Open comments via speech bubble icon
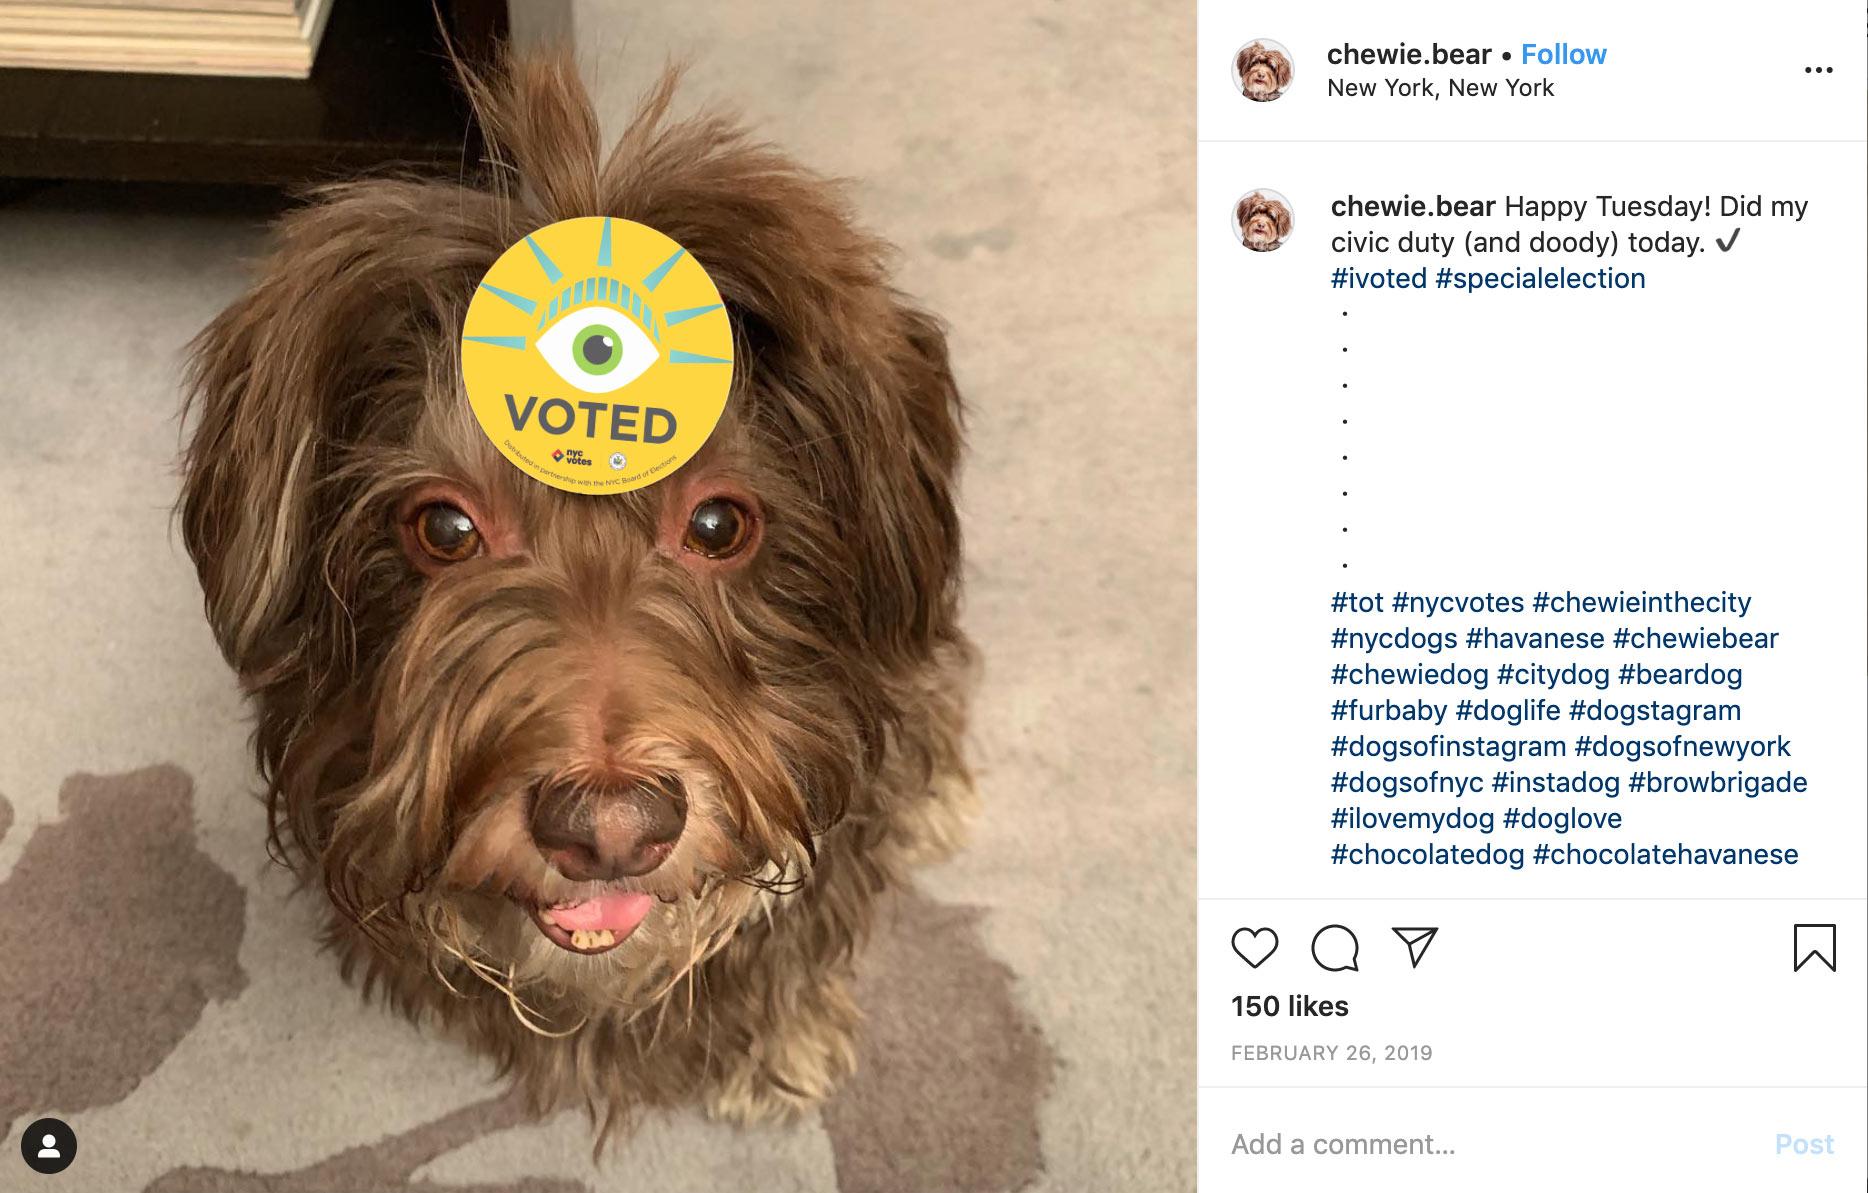This screenshot has width=1868, height=1193. [x=1334, y=947]
